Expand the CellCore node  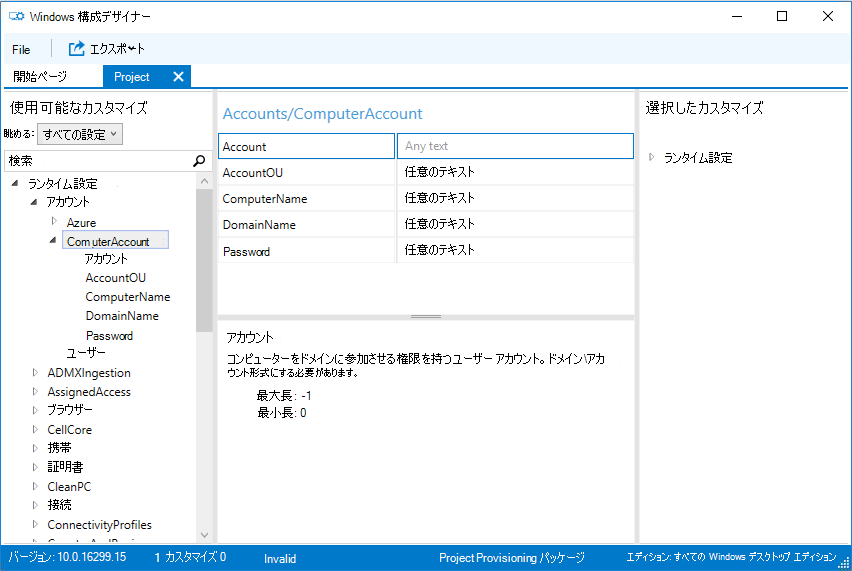(x=35, y=429)
